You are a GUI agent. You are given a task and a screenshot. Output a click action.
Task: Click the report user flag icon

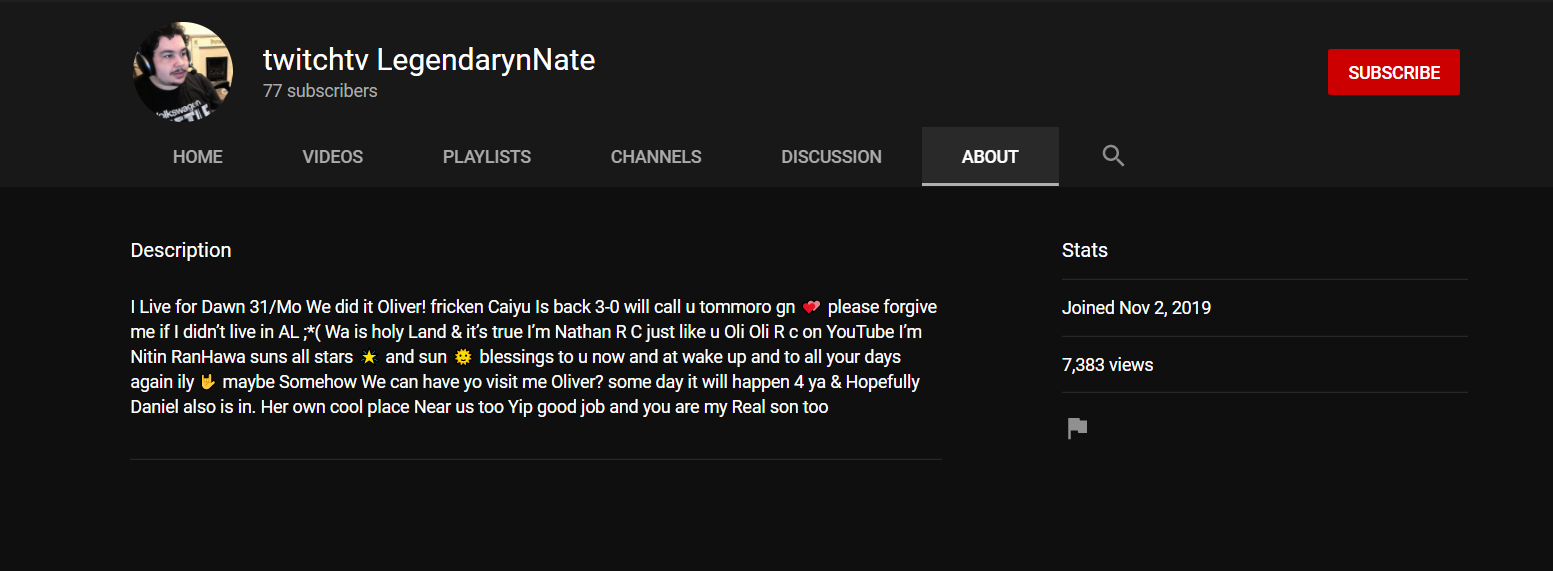click(1077, 429)
